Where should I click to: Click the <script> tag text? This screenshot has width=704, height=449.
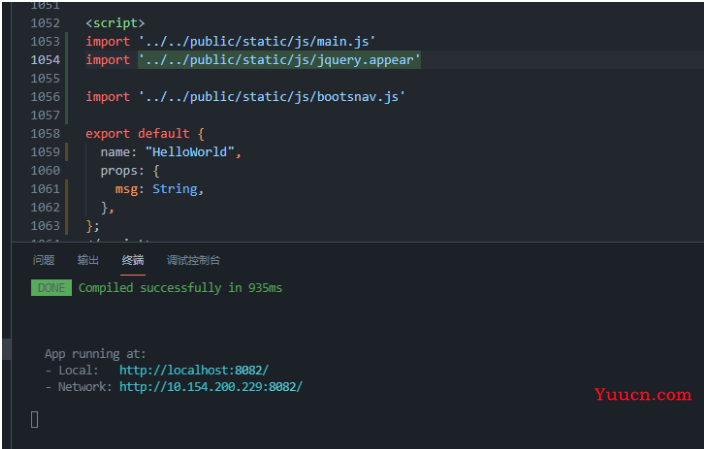pyautogui.click(x=115, y=23)
